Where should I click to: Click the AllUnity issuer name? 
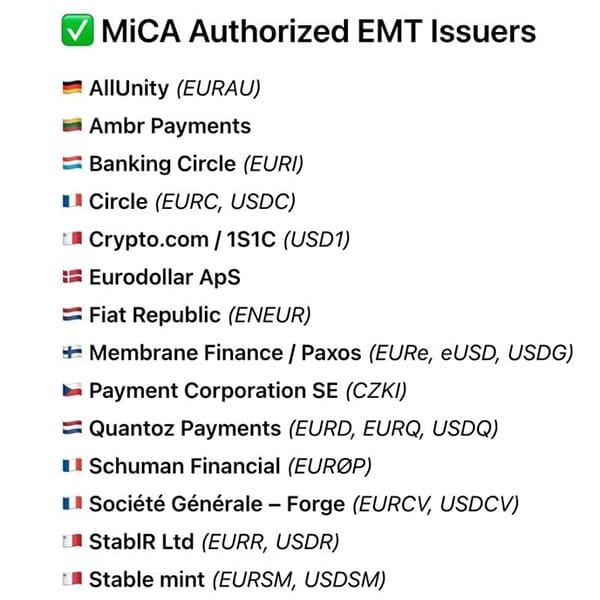(129, 88)
